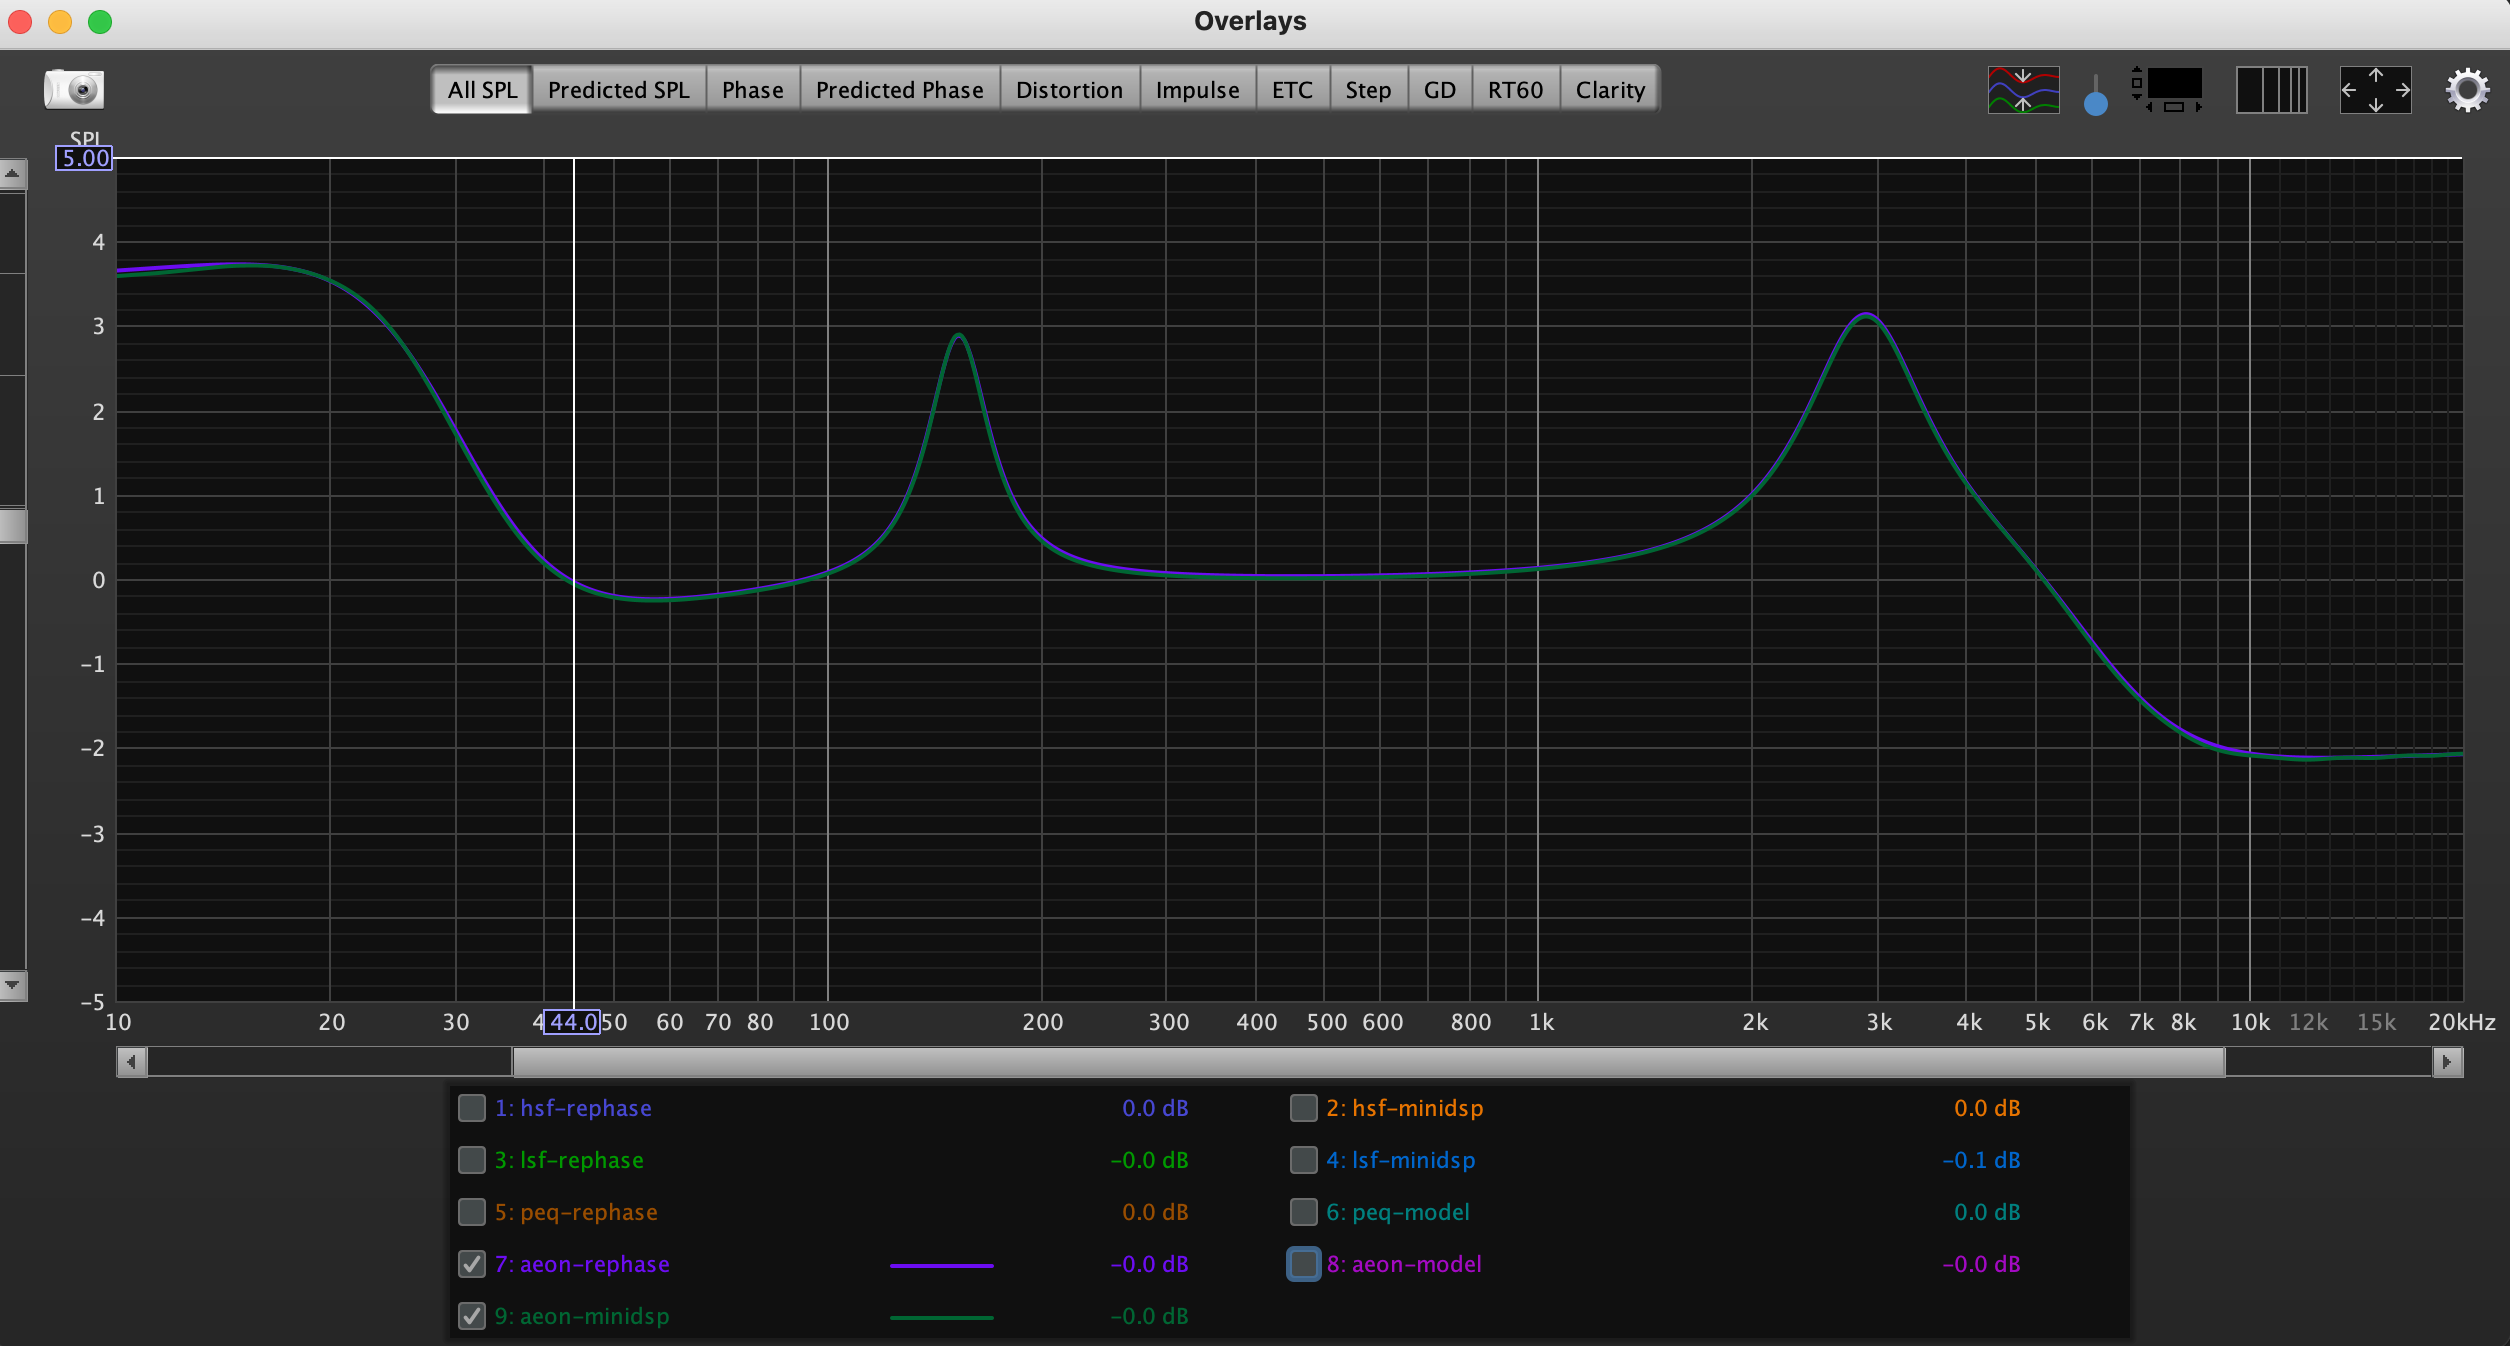
Task: Enable the 8: aeon-model trace checkbox
Action: (1304, 1264)
